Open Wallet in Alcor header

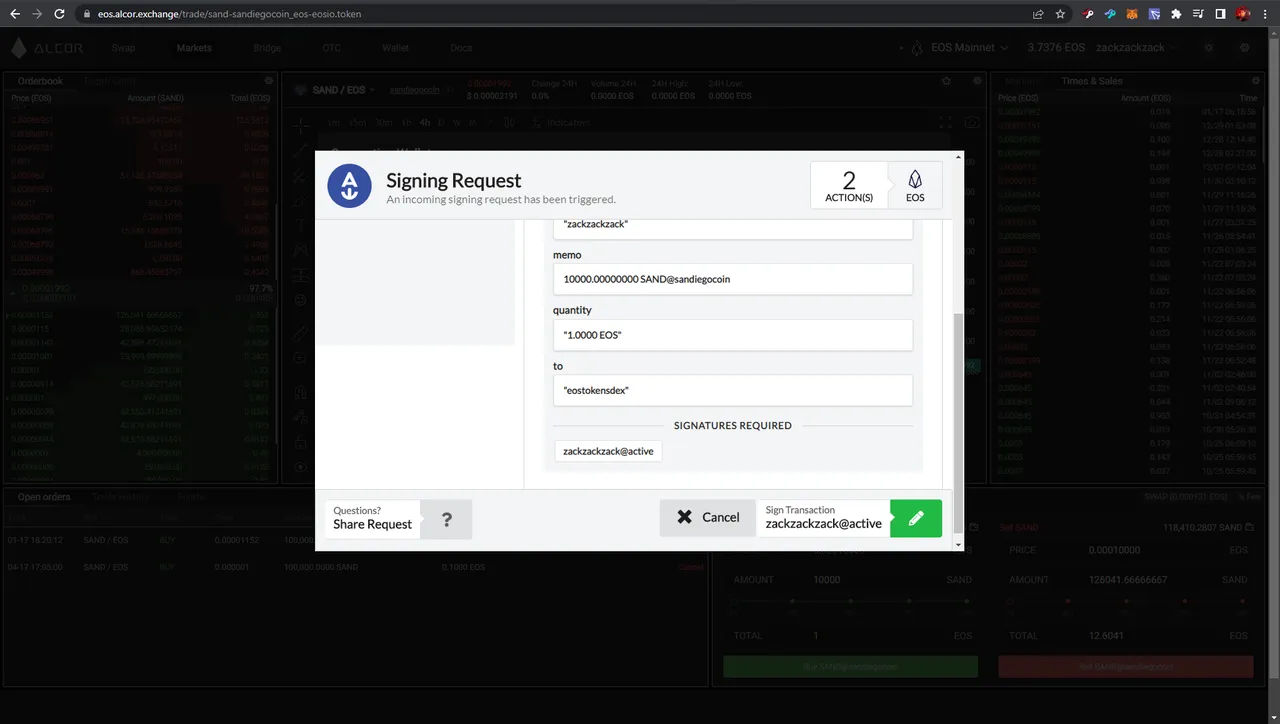(395, 48)
